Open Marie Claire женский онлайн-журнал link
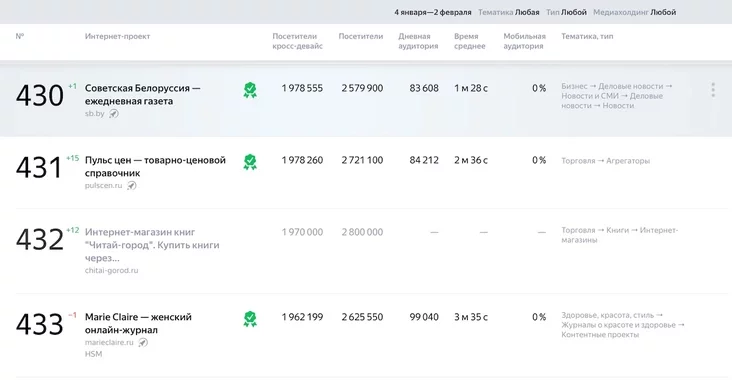732x380 pixels. 138,323
